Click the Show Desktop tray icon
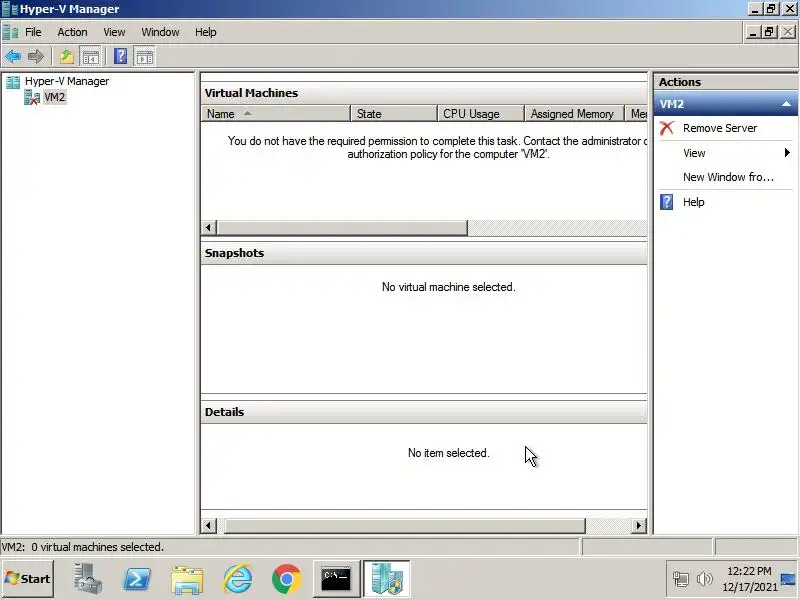The image size is (800, 600). click(788, 579)
